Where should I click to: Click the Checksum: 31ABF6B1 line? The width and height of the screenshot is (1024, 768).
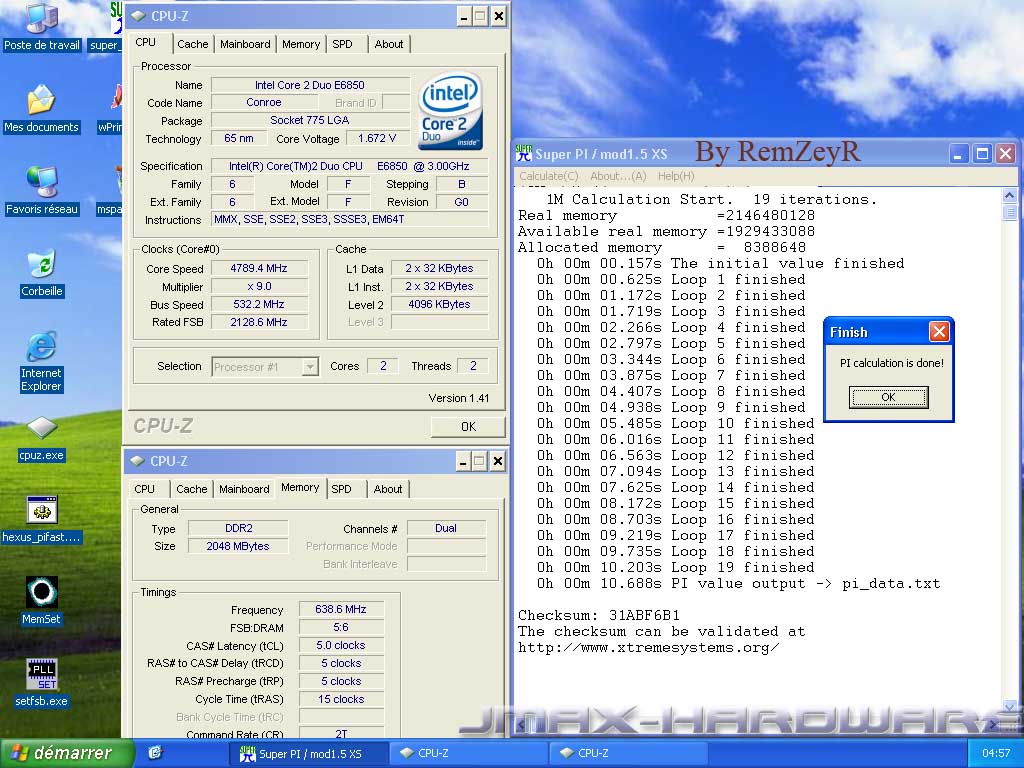coord(599,615)
